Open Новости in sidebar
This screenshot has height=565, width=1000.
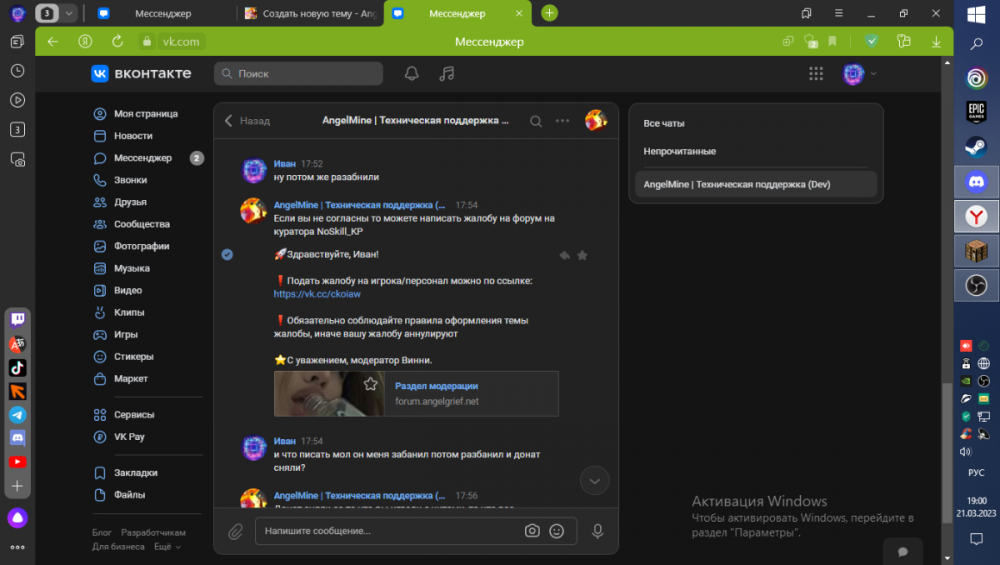133,136
